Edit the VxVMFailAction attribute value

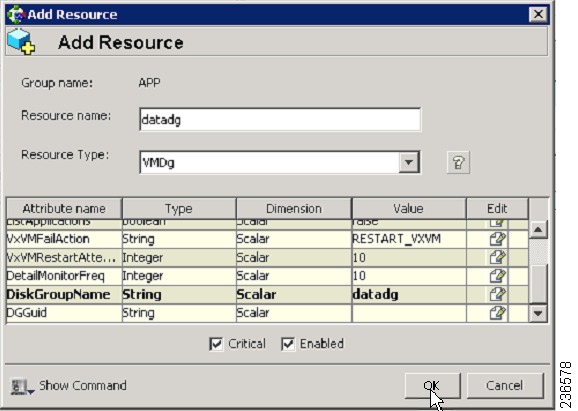click(x=497, y=239)
